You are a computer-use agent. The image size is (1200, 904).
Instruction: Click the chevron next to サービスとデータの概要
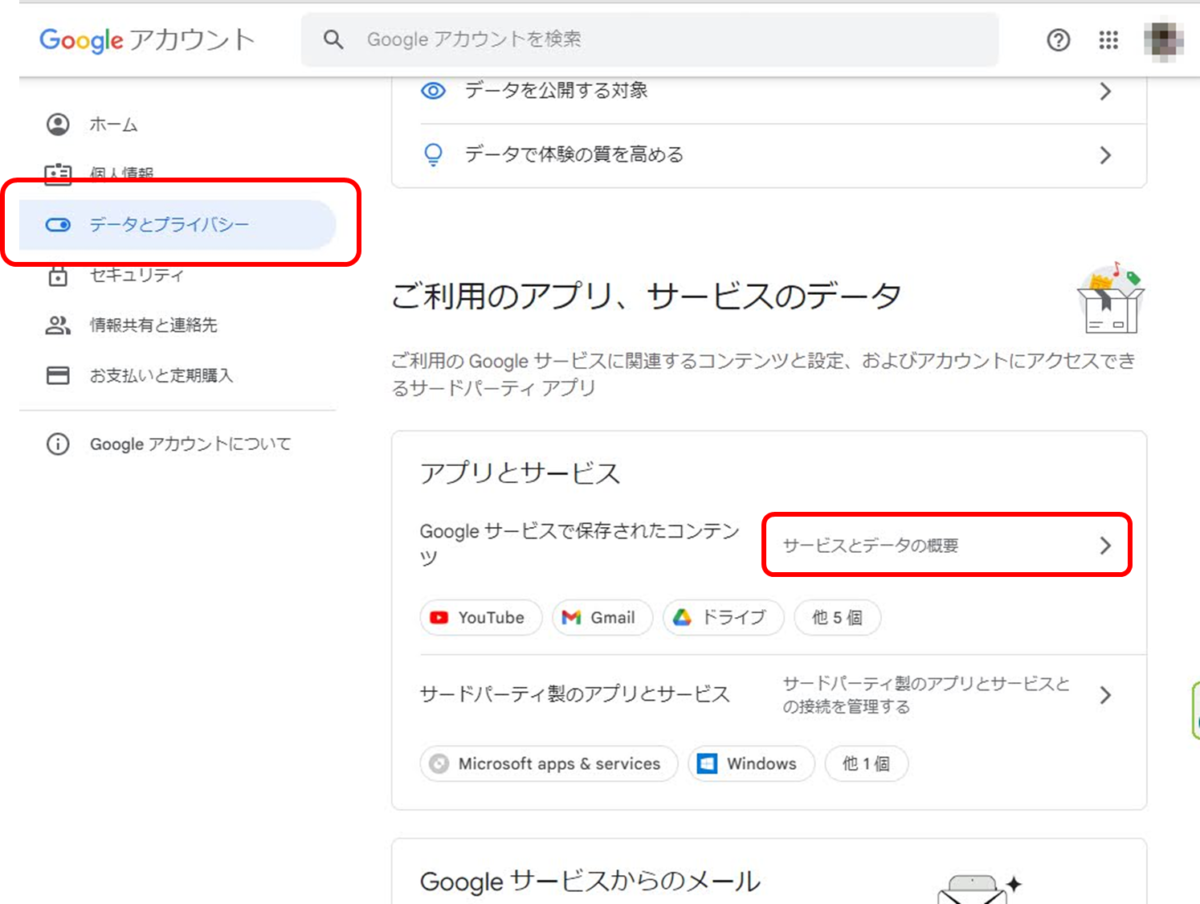[x=1105, y=546]
